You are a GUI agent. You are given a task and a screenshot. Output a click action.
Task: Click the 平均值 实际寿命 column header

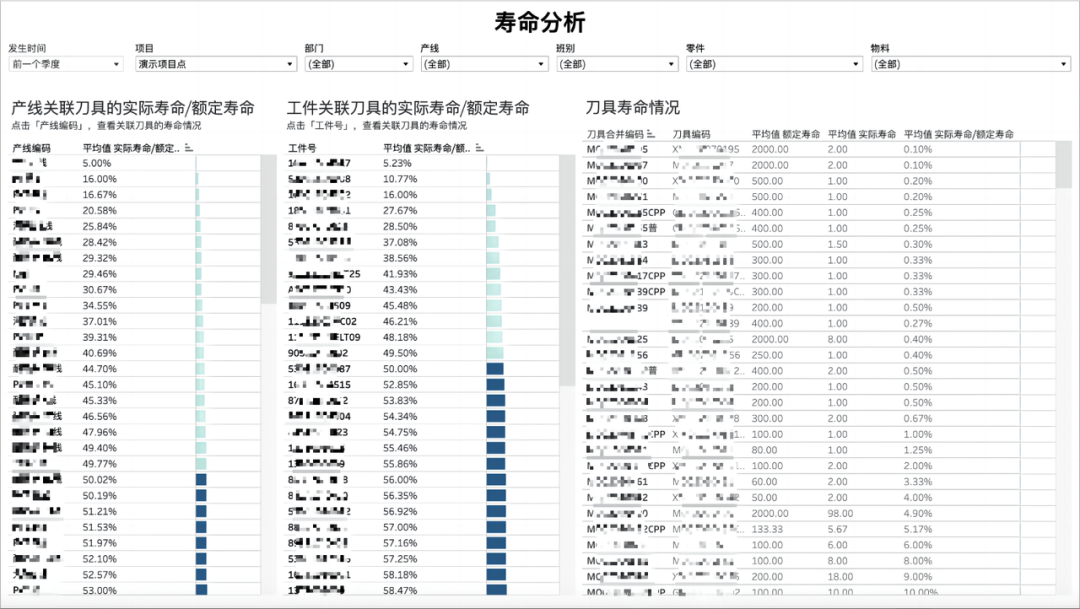pyautogui.click(x=862, y=133)
